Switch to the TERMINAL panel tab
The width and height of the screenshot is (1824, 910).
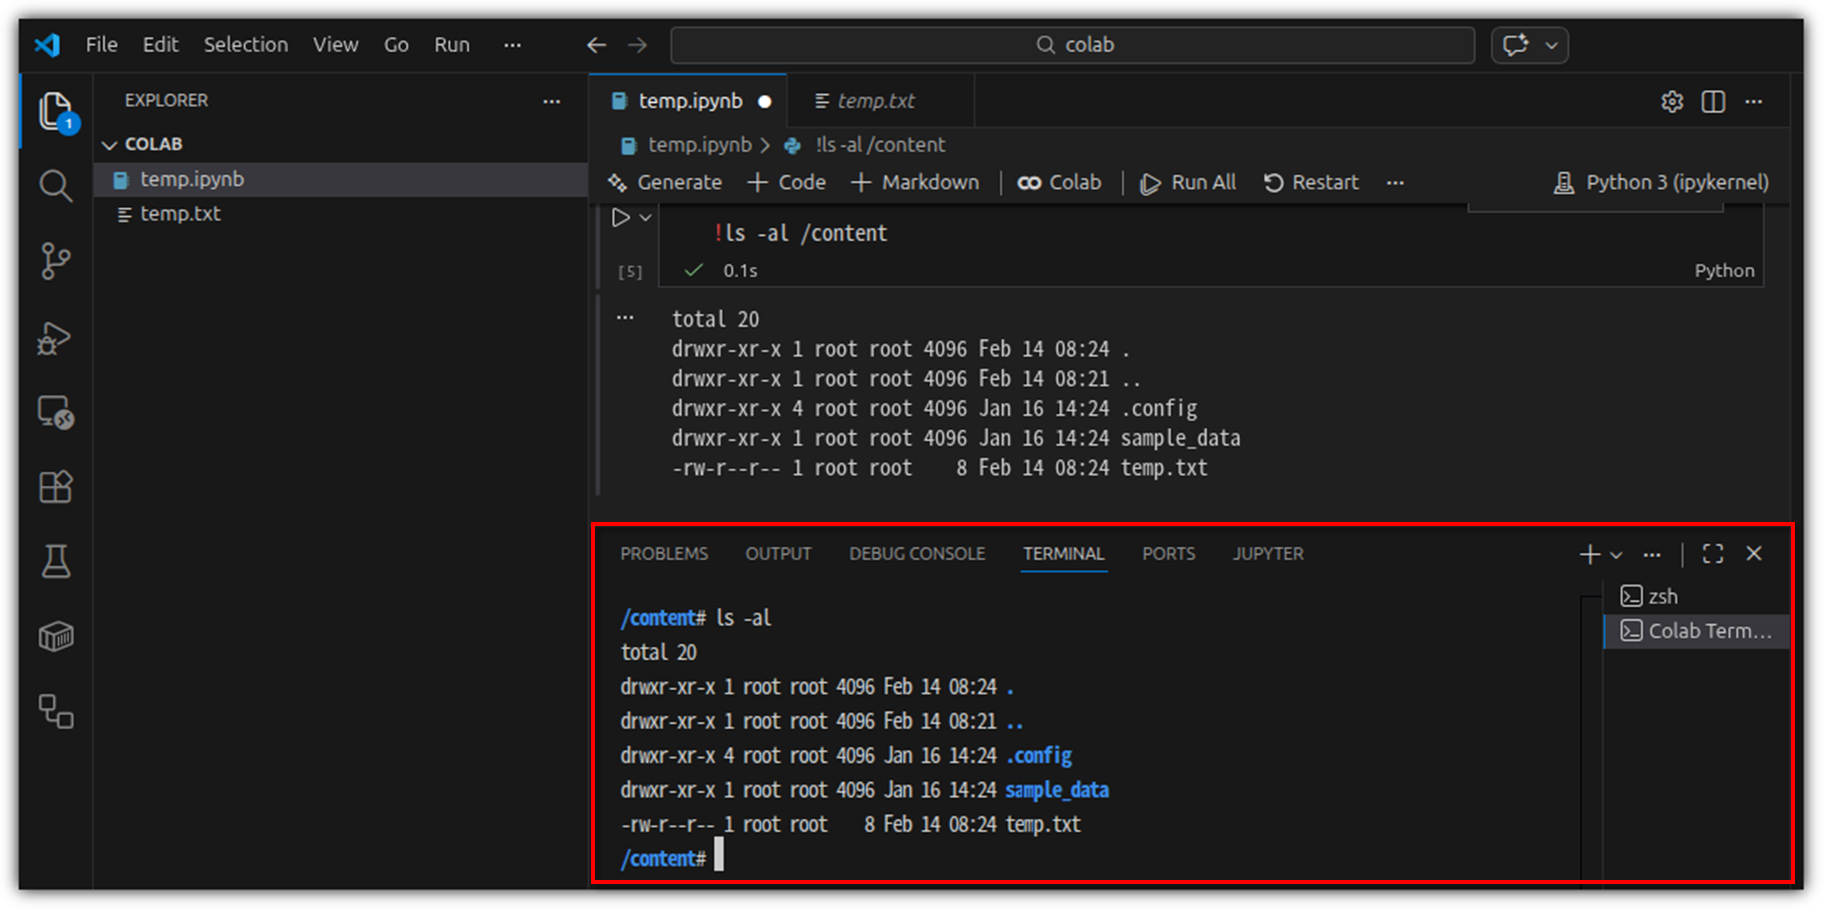tap(1063, 554)
